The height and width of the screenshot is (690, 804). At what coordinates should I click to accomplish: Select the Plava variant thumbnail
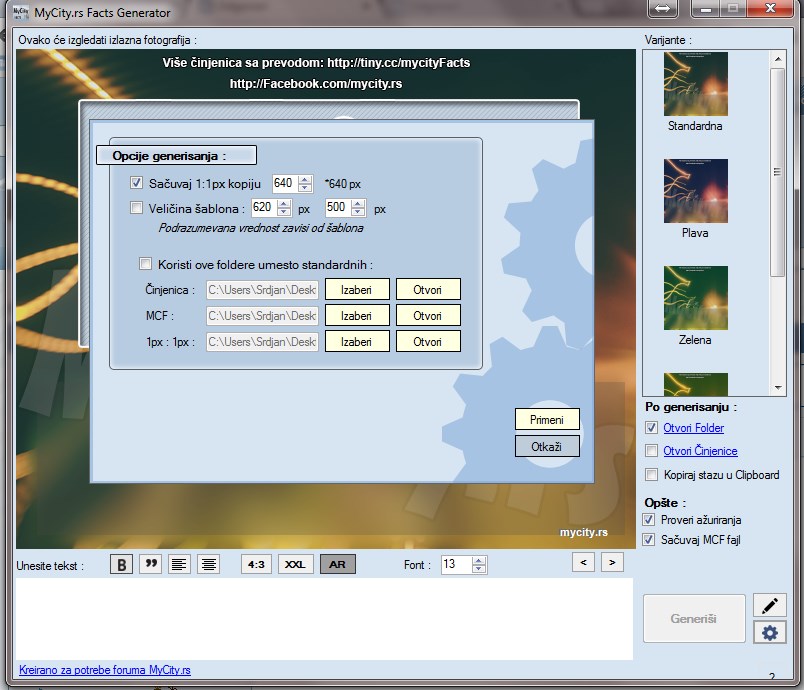[696, 191]
